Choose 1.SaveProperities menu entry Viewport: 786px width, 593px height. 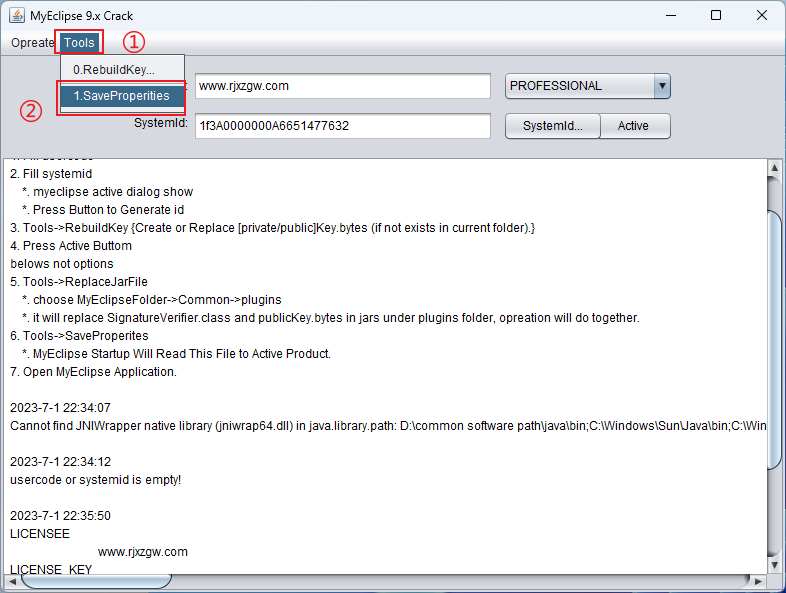pos(122,96)
